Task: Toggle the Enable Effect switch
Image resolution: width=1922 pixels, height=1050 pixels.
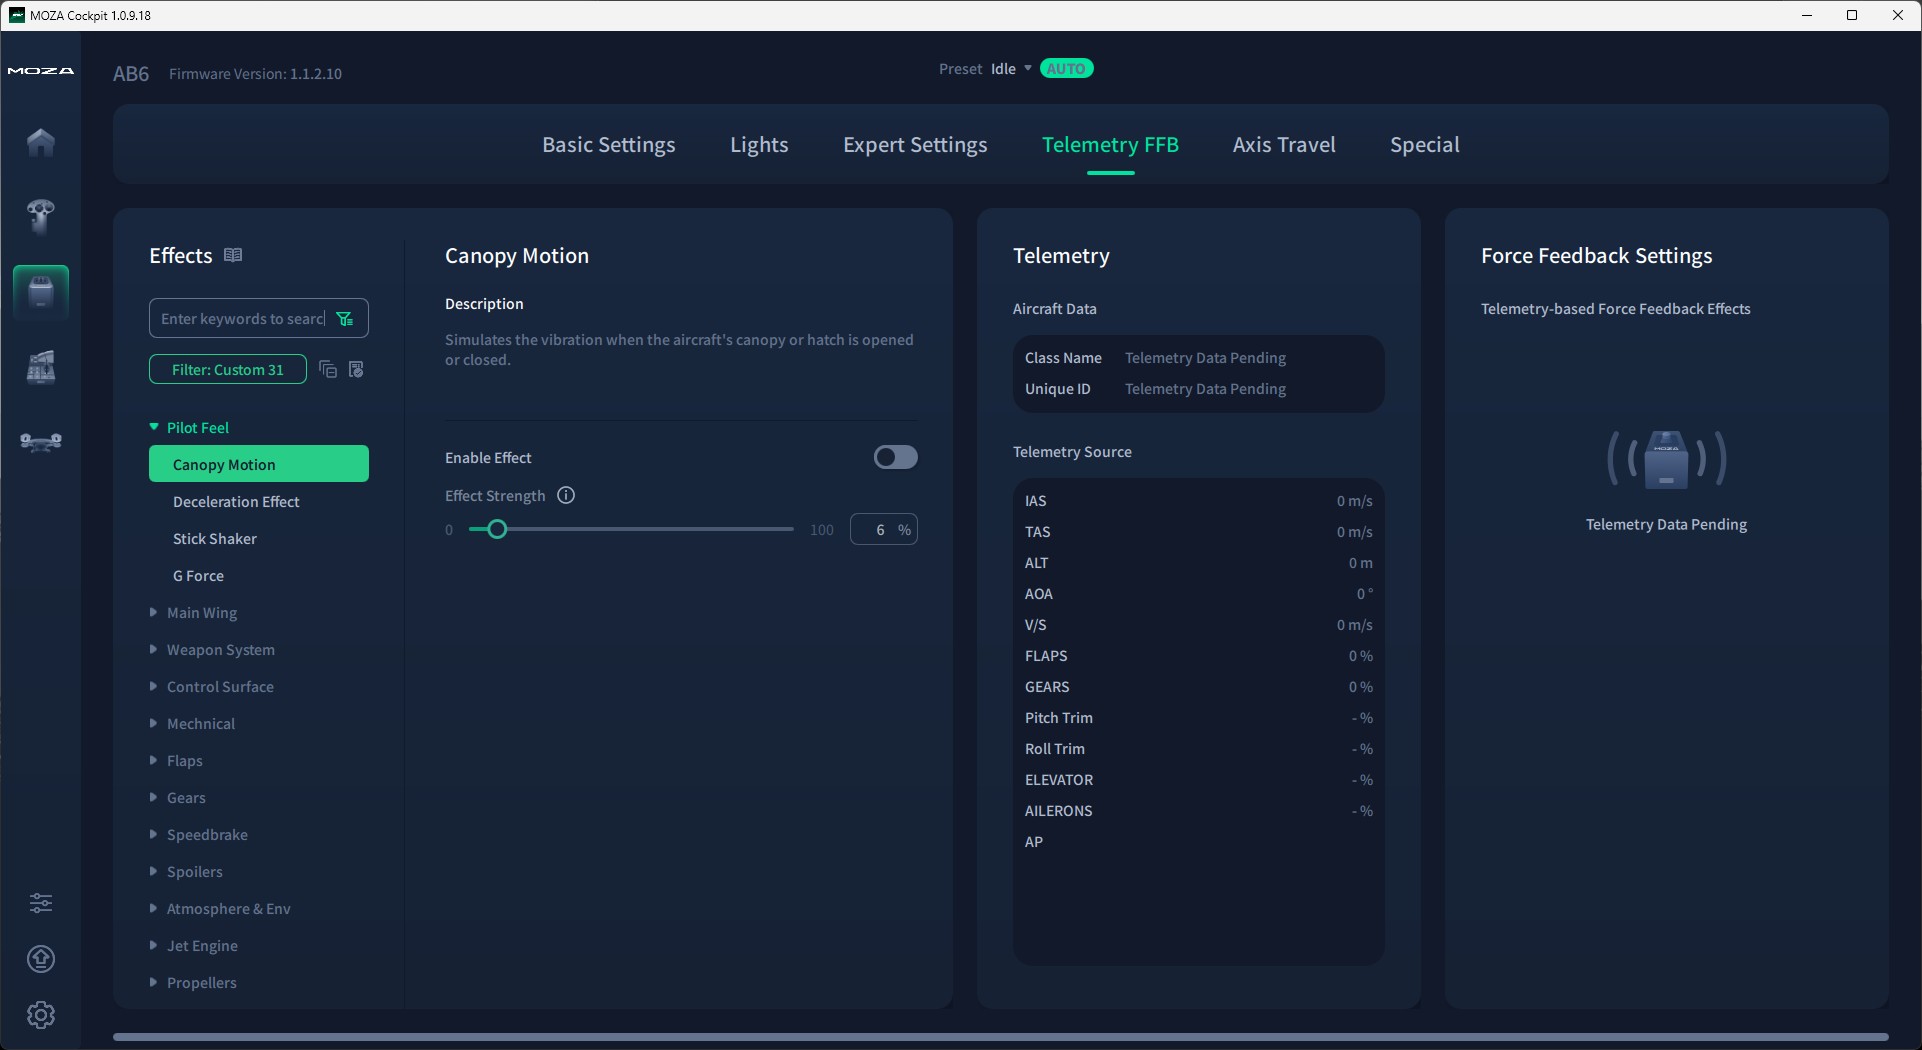Action: tap(895, 457)
